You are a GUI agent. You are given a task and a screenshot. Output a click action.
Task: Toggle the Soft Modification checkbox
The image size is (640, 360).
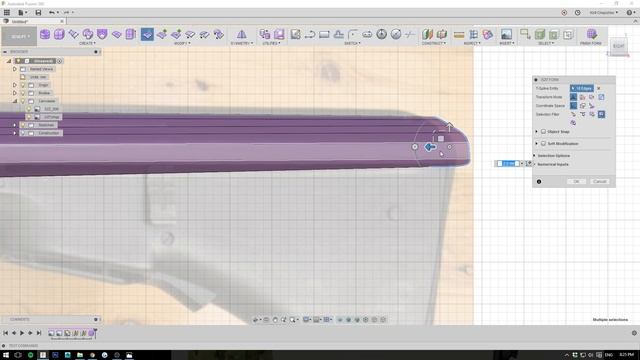click(543, 144)
